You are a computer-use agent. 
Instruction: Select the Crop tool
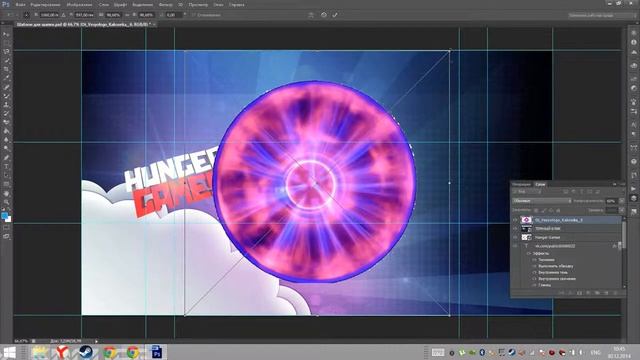6,69
